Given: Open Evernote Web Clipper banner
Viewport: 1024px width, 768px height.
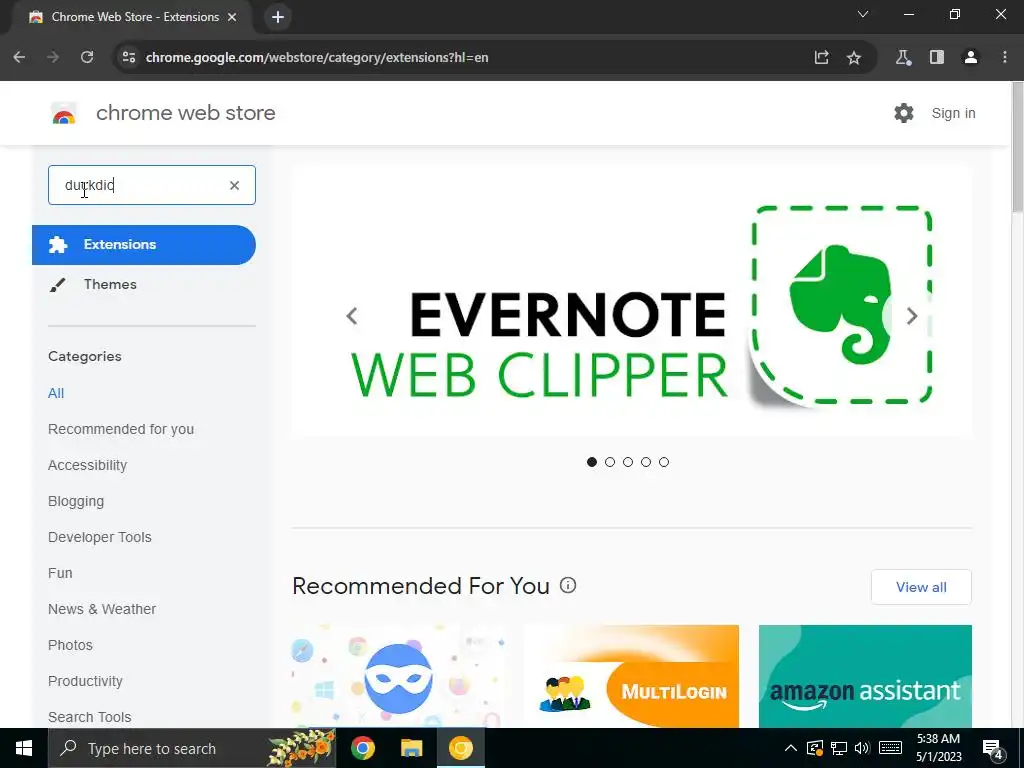Looking at the screenshot, I should point(632,301).
